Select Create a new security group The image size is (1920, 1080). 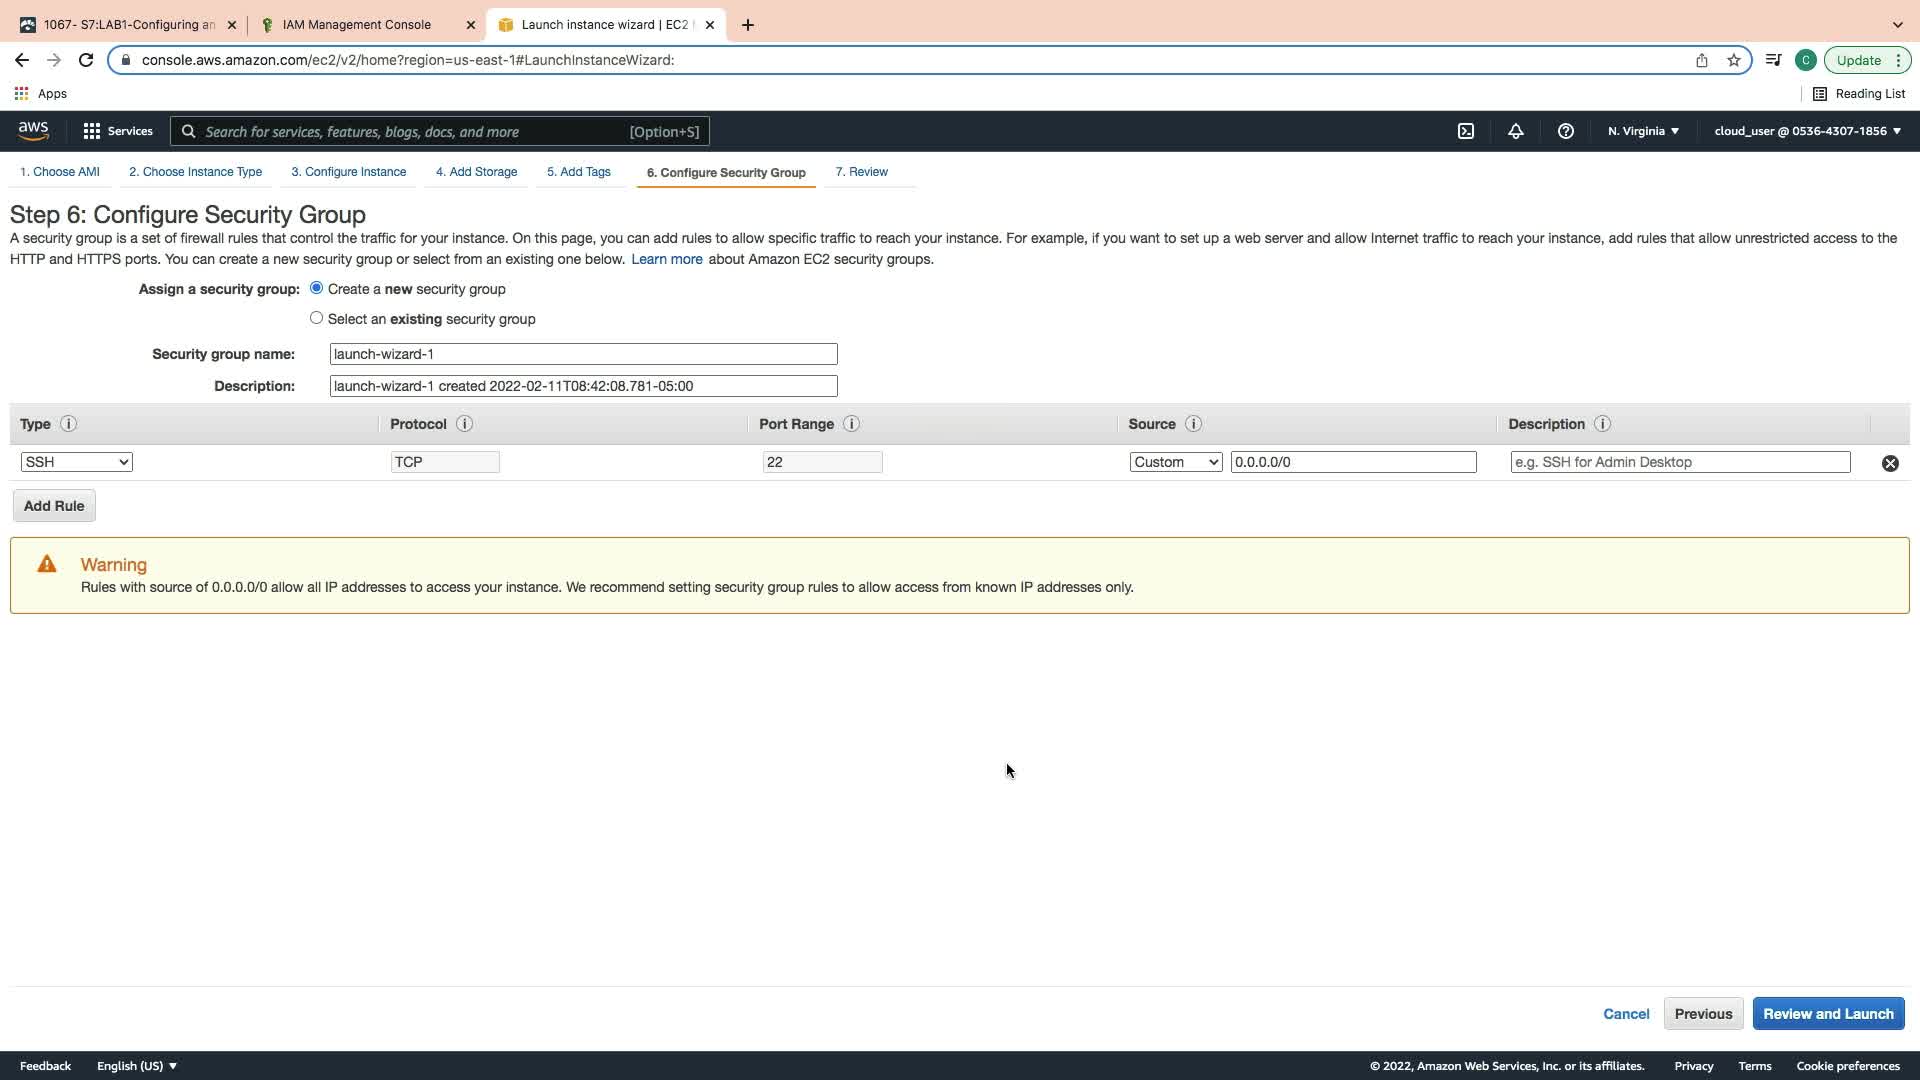click(x=316, y=288)
